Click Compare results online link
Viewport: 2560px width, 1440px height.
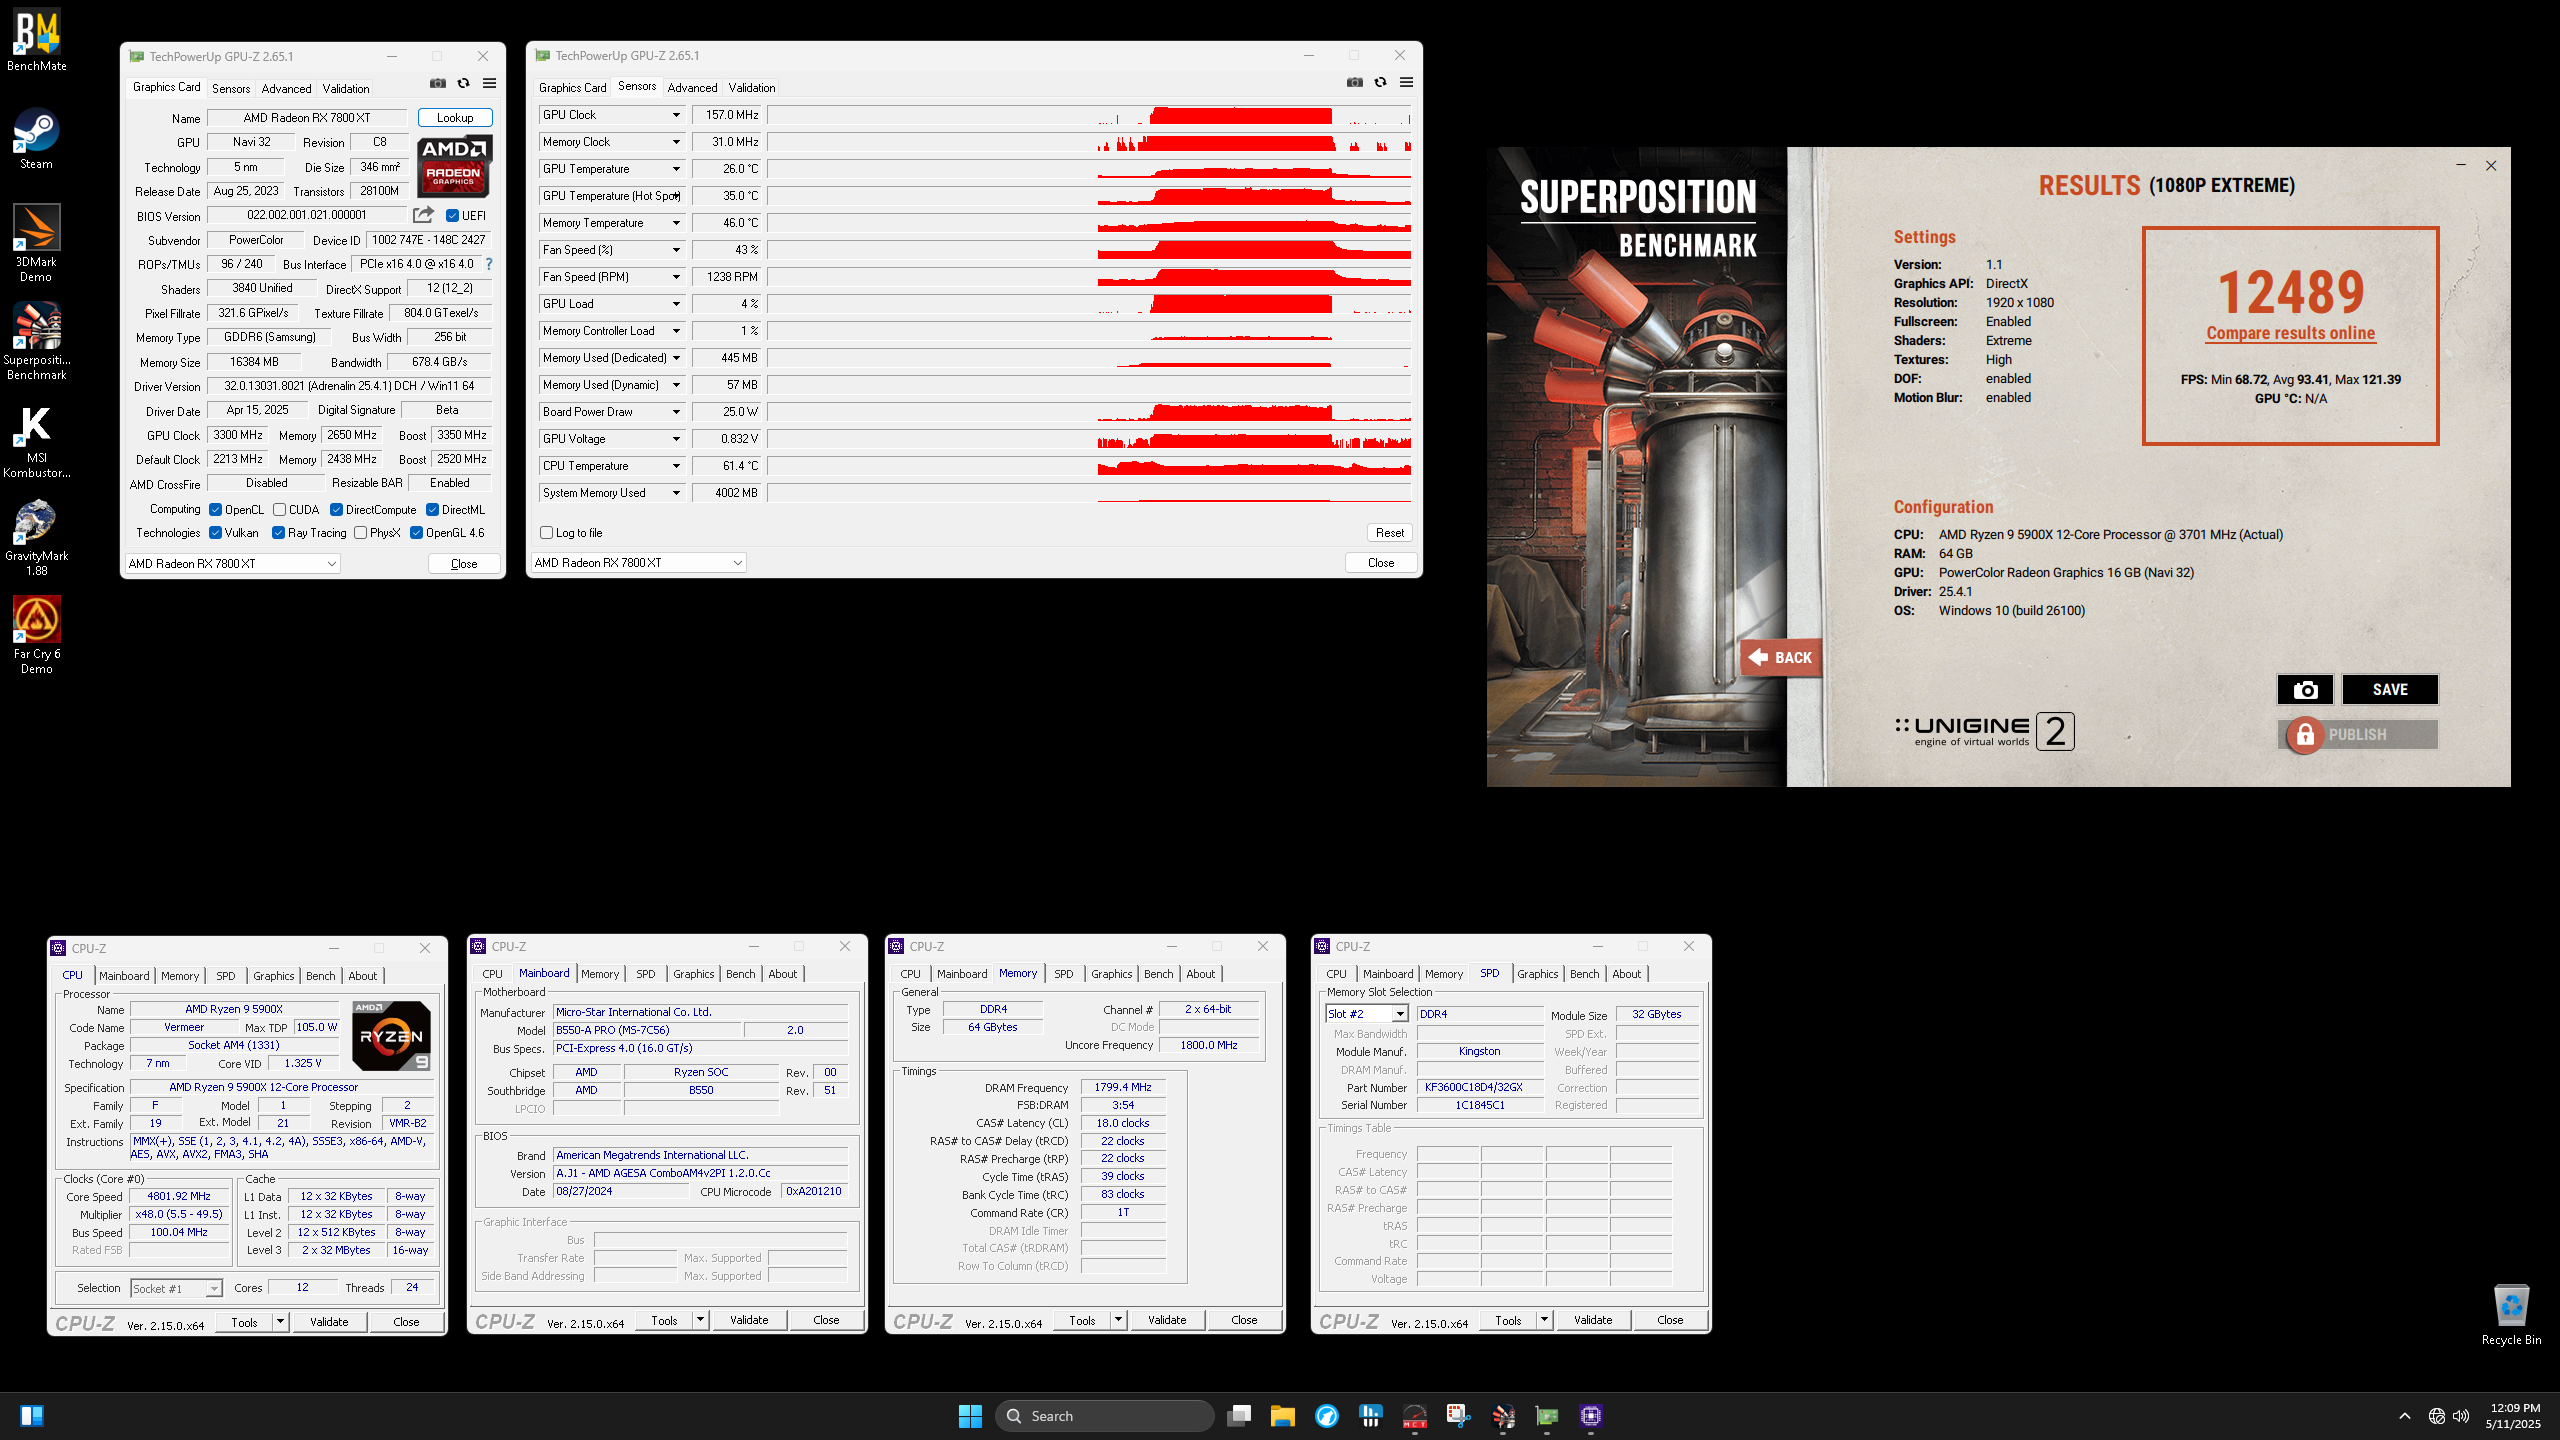coord(2290,333)
